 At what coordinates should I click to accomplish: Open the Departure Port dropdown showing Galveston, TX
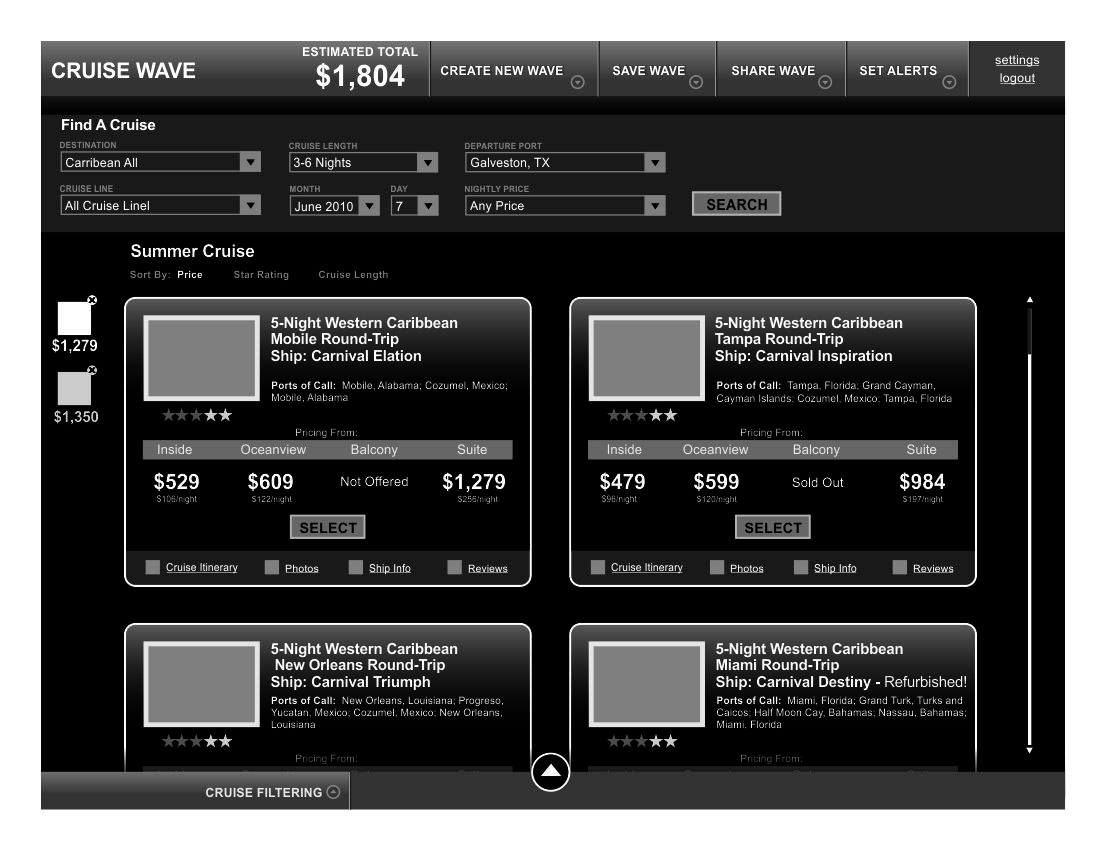tap(565, 162)
